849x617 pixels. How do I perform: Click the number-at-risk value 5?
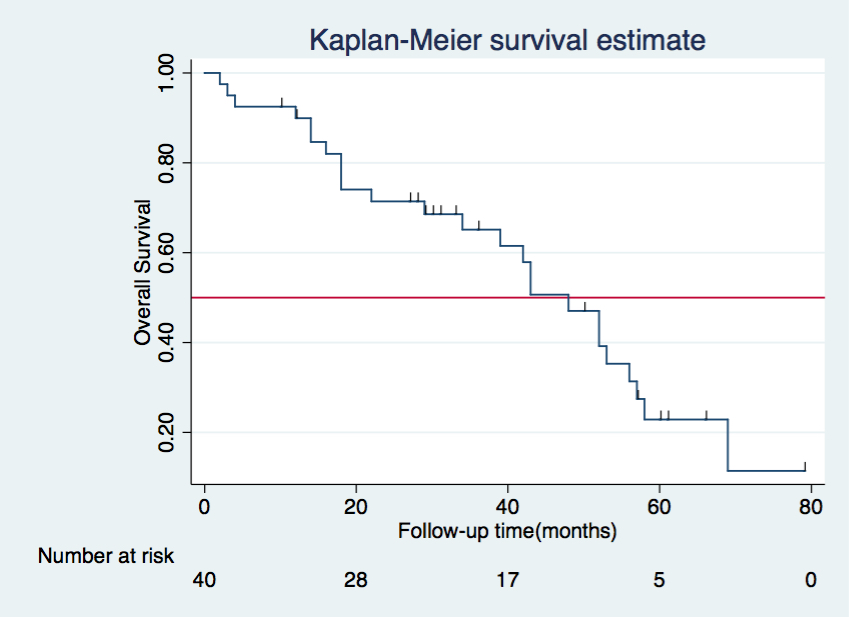[x=659, y=580]
